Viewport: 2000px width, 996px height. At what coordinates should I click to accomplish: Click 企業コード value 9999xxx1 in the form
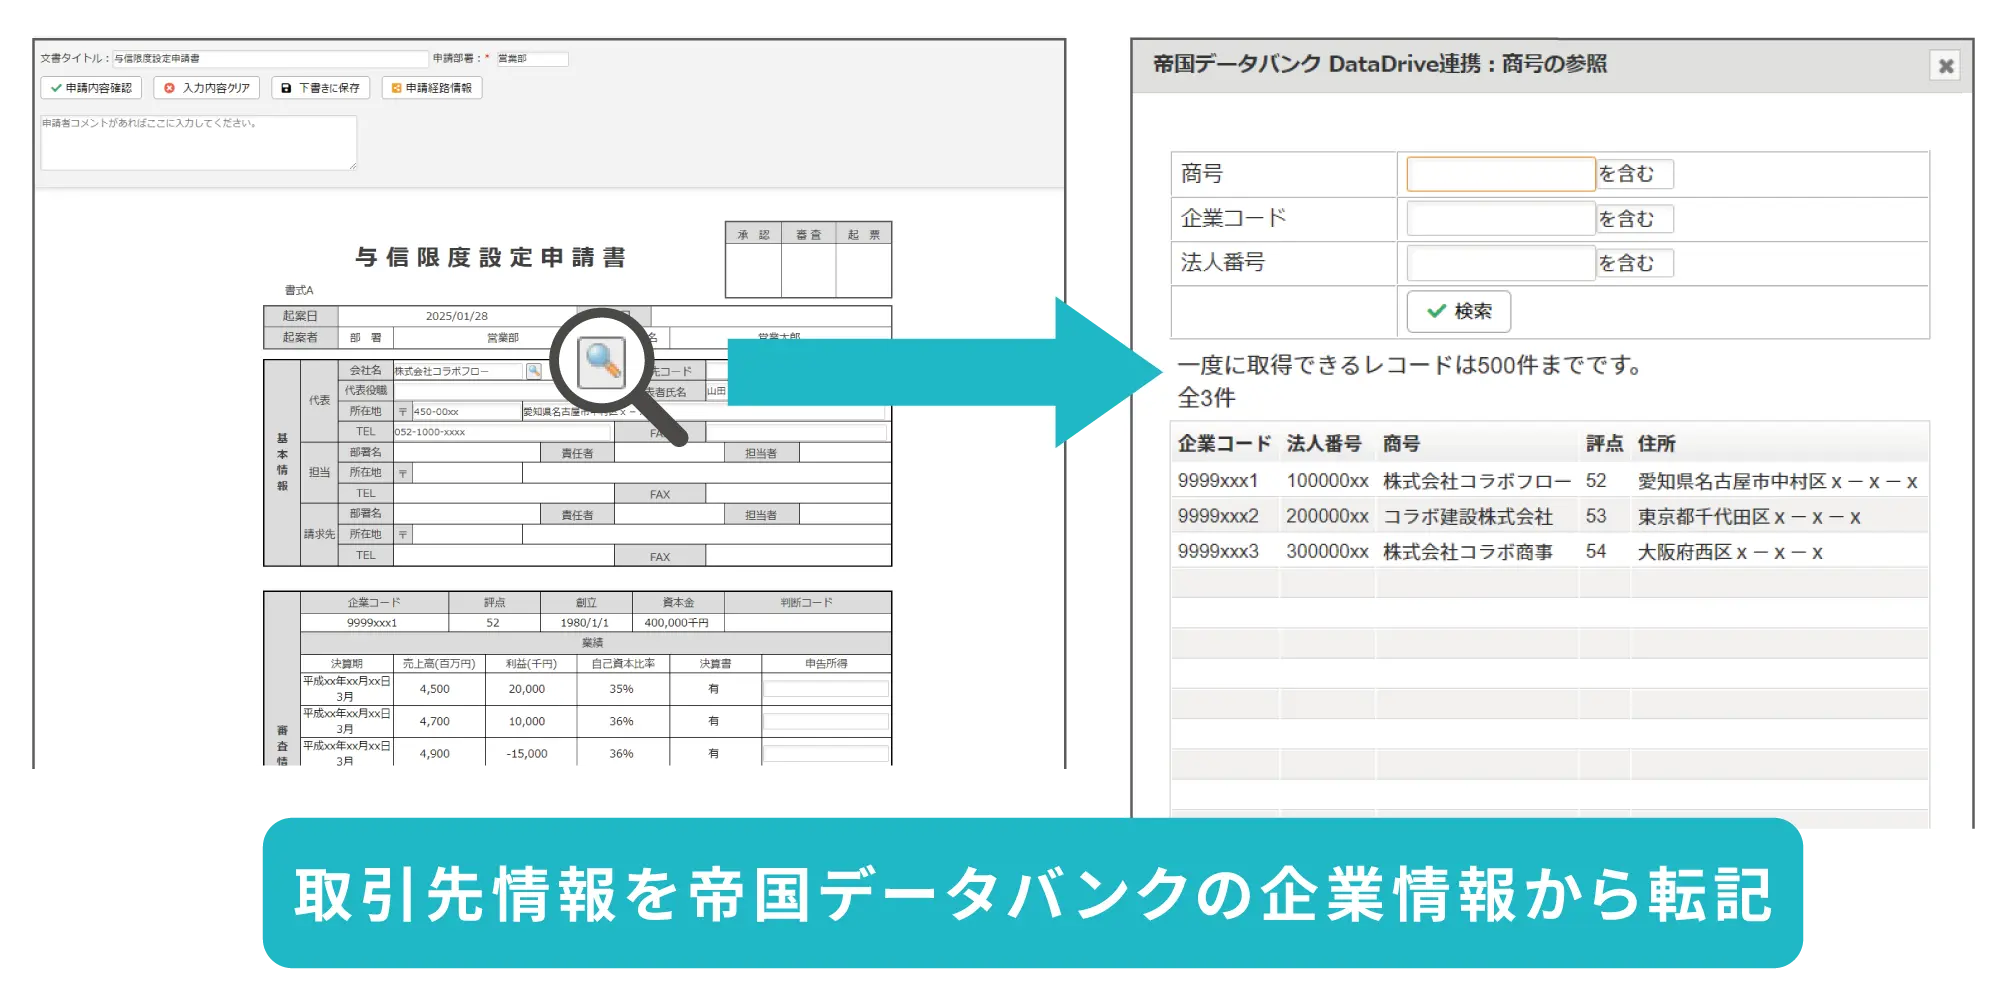point(372,622)
